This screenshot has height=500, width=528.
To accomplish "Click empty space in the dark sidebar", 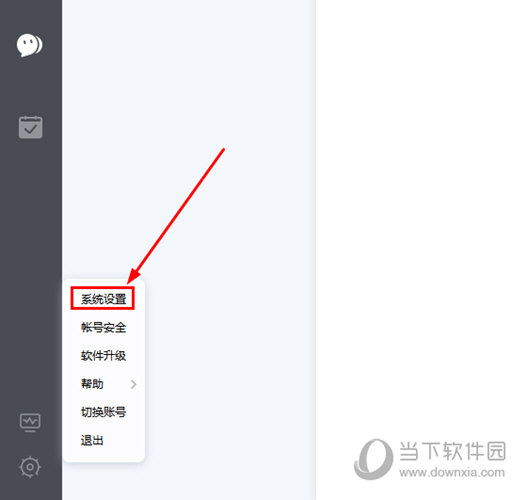I will click(x=31, y=269).
